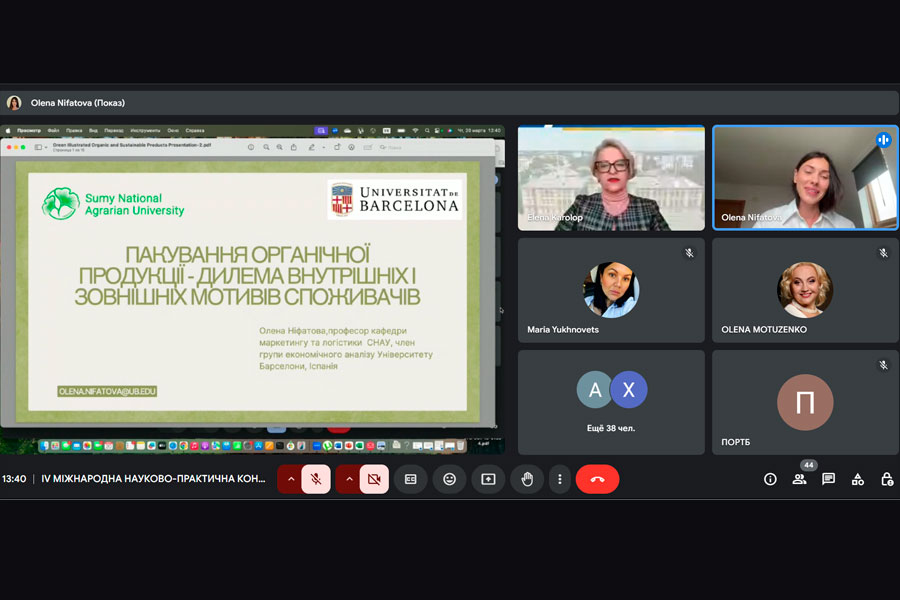The width and height of the screenshot is (900, 600).
Task: Send an emoji reaction
Action: pyautogui.click(x=449, y=479)
